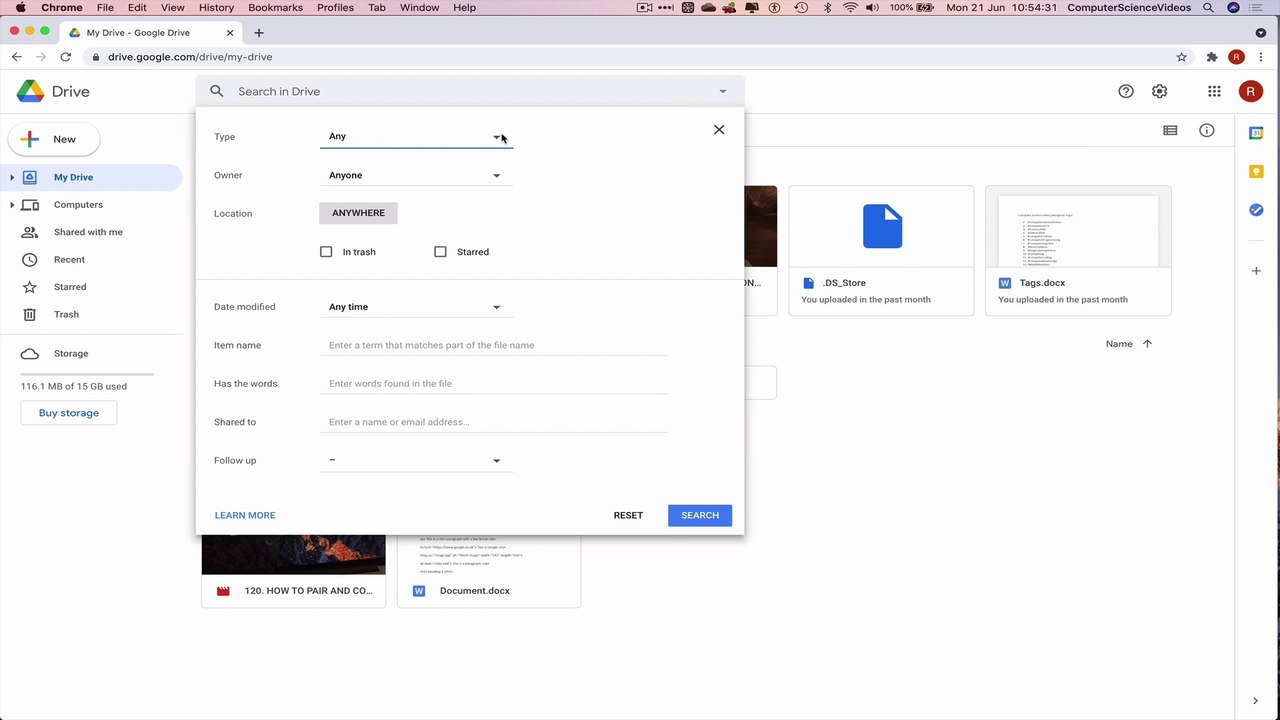1280x720 pixels.
Task: Open Drive settings gear icon
Action: coord(1159,91)
